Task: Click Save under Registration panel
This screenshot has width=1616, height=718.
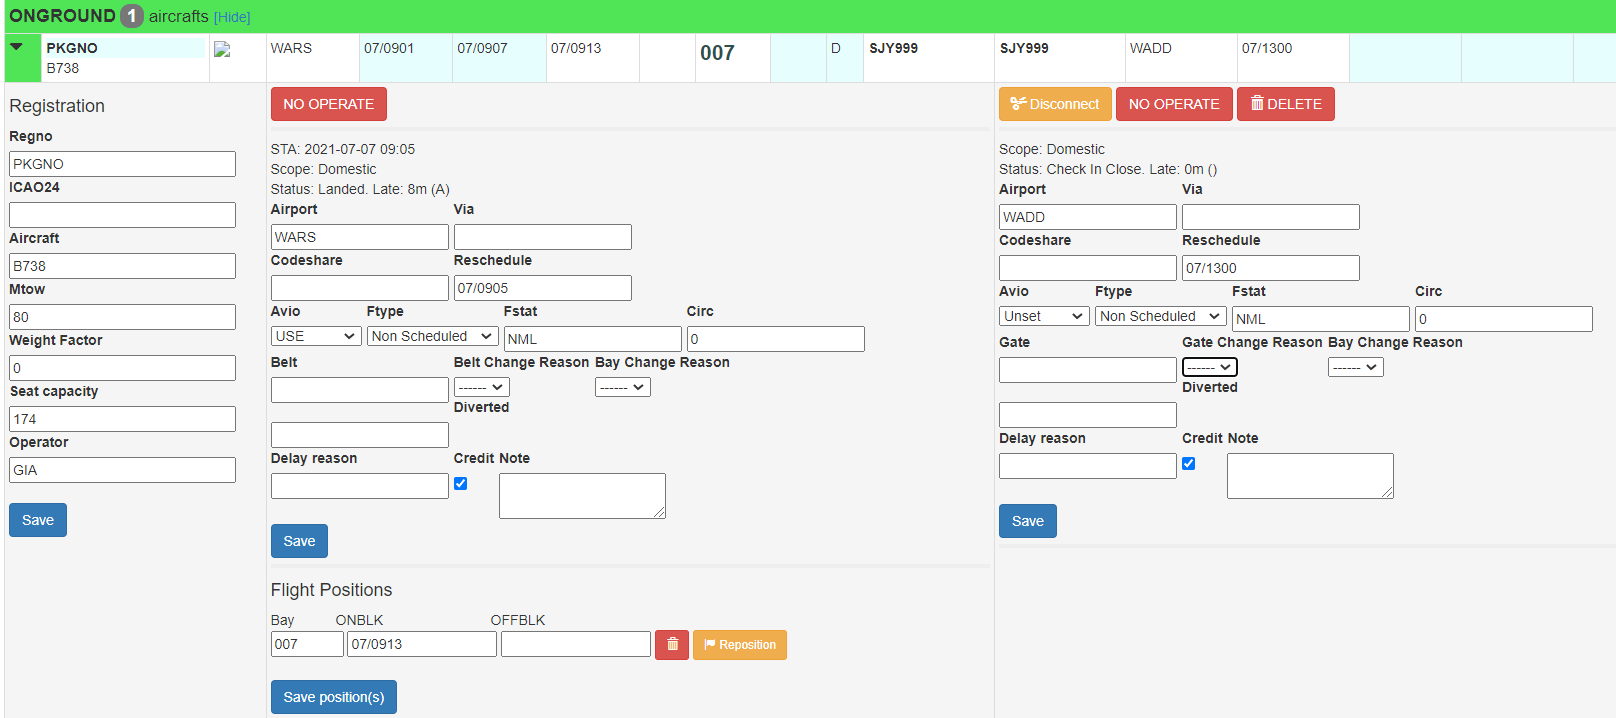Action: (x=38, y=520)
